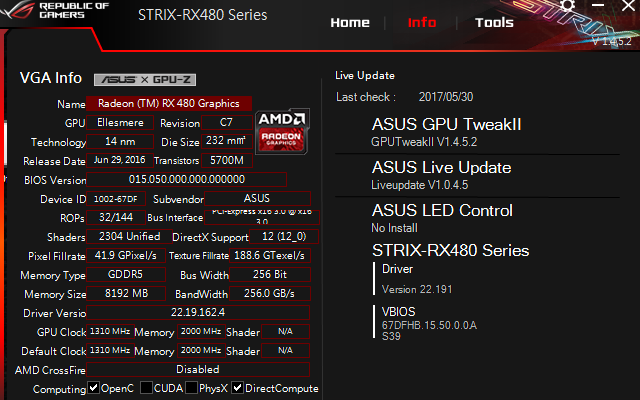
Task: Click the BIOS Version field 015.050.000.000.000000
Action: point(187,179)
